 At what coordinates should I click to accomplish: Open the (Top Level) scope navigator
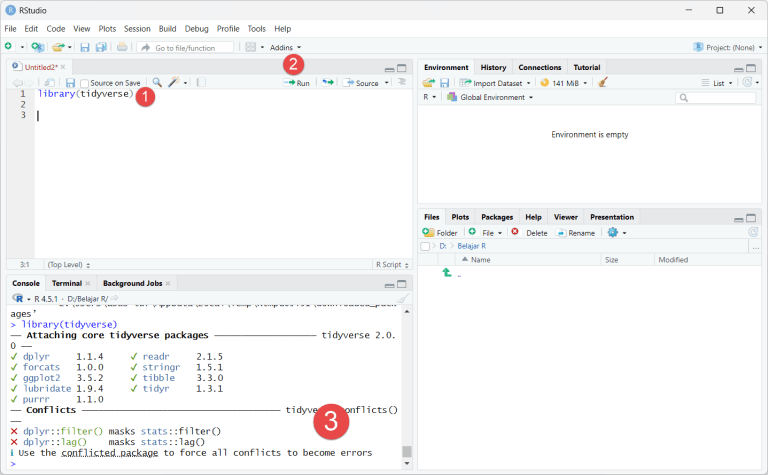[x=69, y=264]
